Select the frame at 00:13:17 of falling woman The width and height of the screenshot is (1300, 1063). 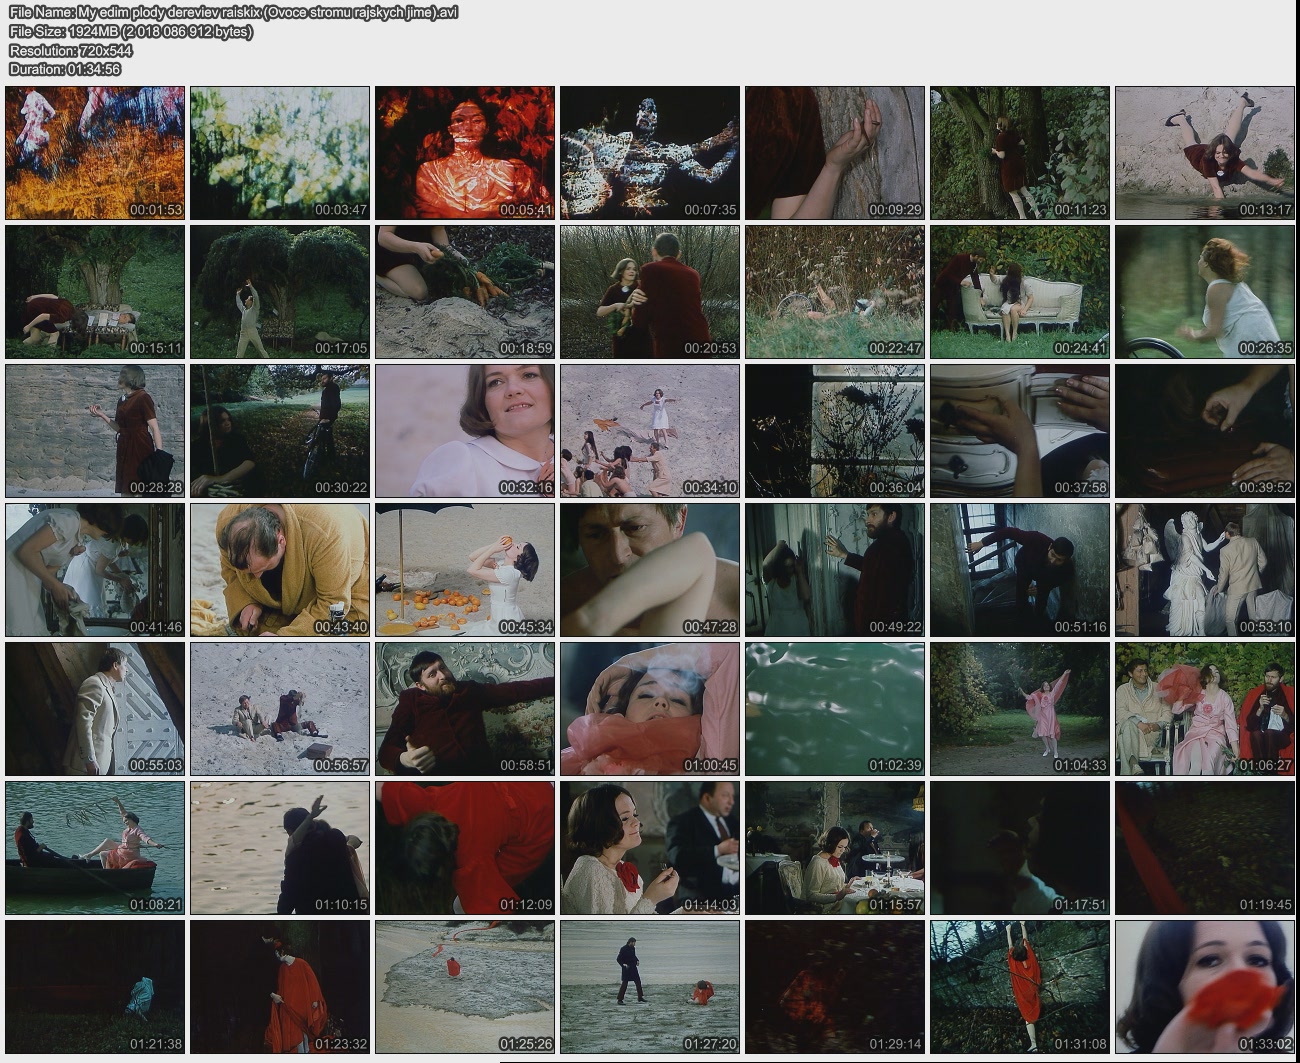click(1205, 153)
